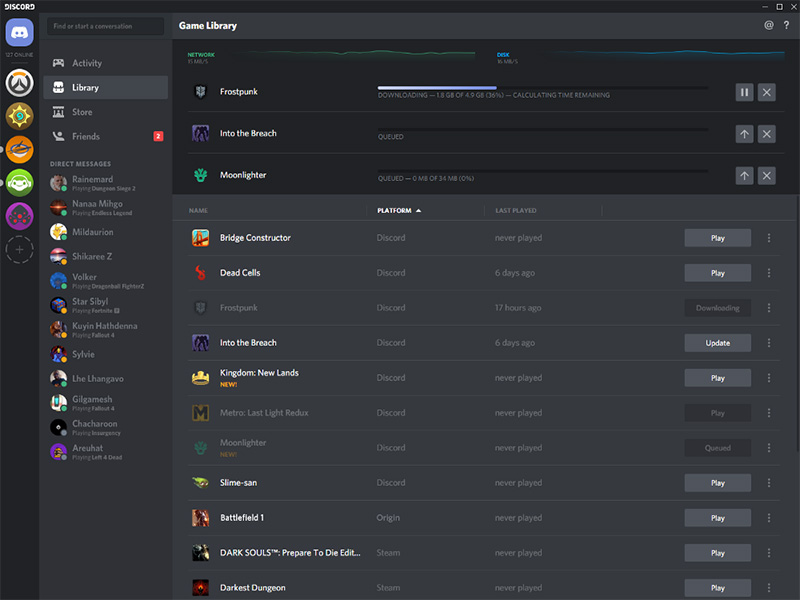Image resolution: width=800 pixels, height=600 pixels.
Task: Open direct message with Kuyin Hathdenna
Action: pyautogui.click(x=106, y=330)
